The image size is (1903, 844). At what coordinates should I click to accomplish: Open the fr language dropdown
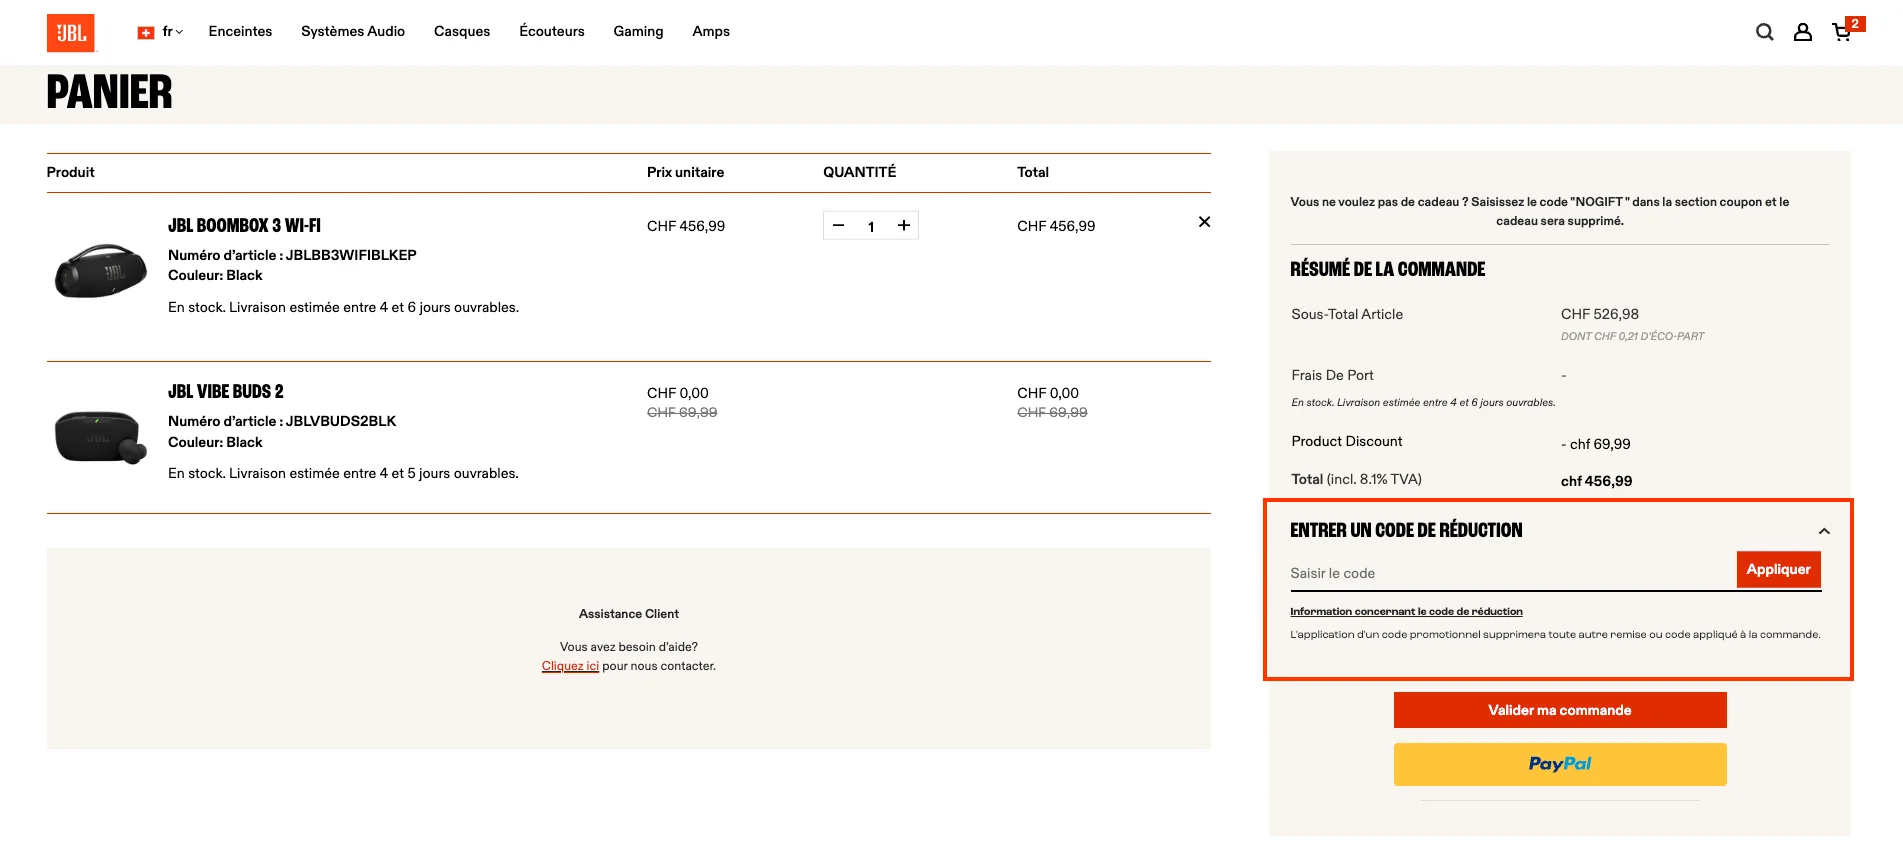point(172,32)
